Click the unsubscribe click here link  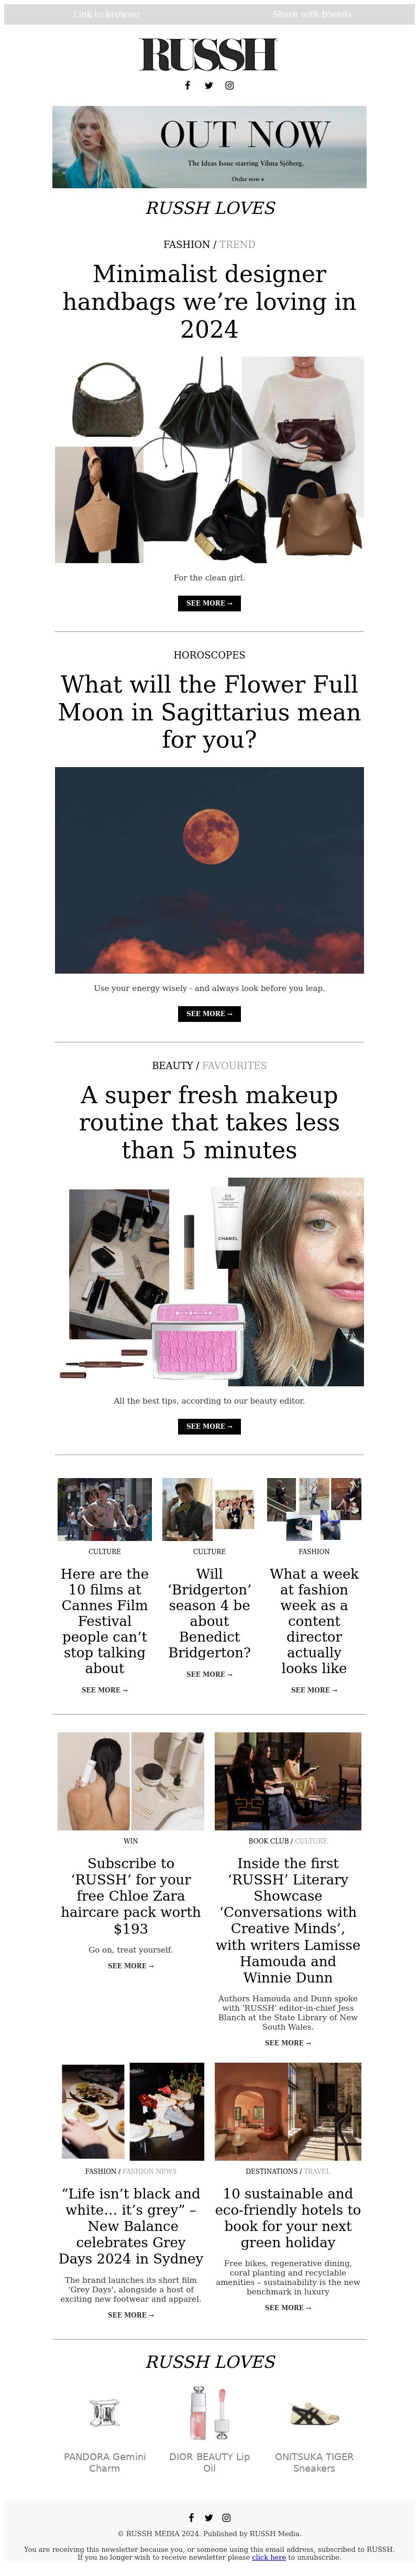click(269, 2557)
